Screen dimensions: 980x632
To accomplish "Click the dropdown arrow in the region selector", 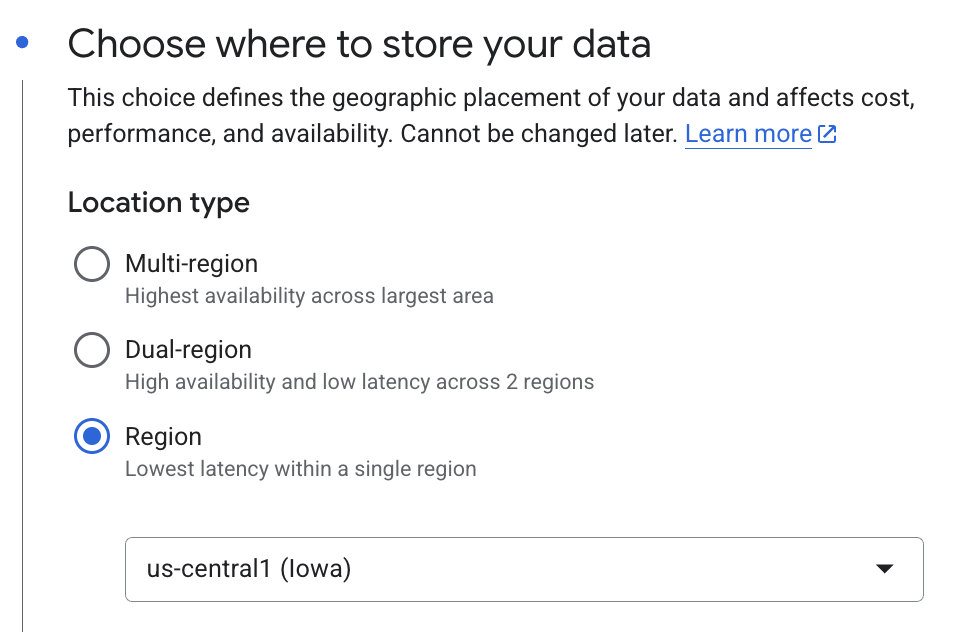I will pyautogui.click(x=884, y=569).
